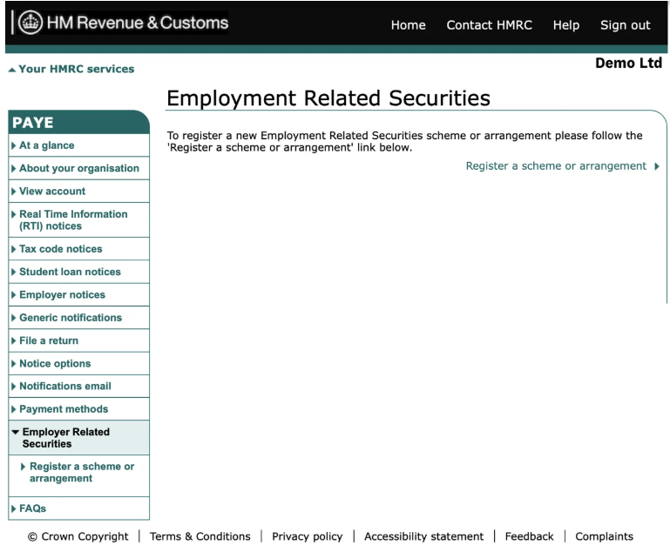This screenshot has height=552, width=670.
Task: Sign out of the HMRC account
Action: [x=625, y=25]
